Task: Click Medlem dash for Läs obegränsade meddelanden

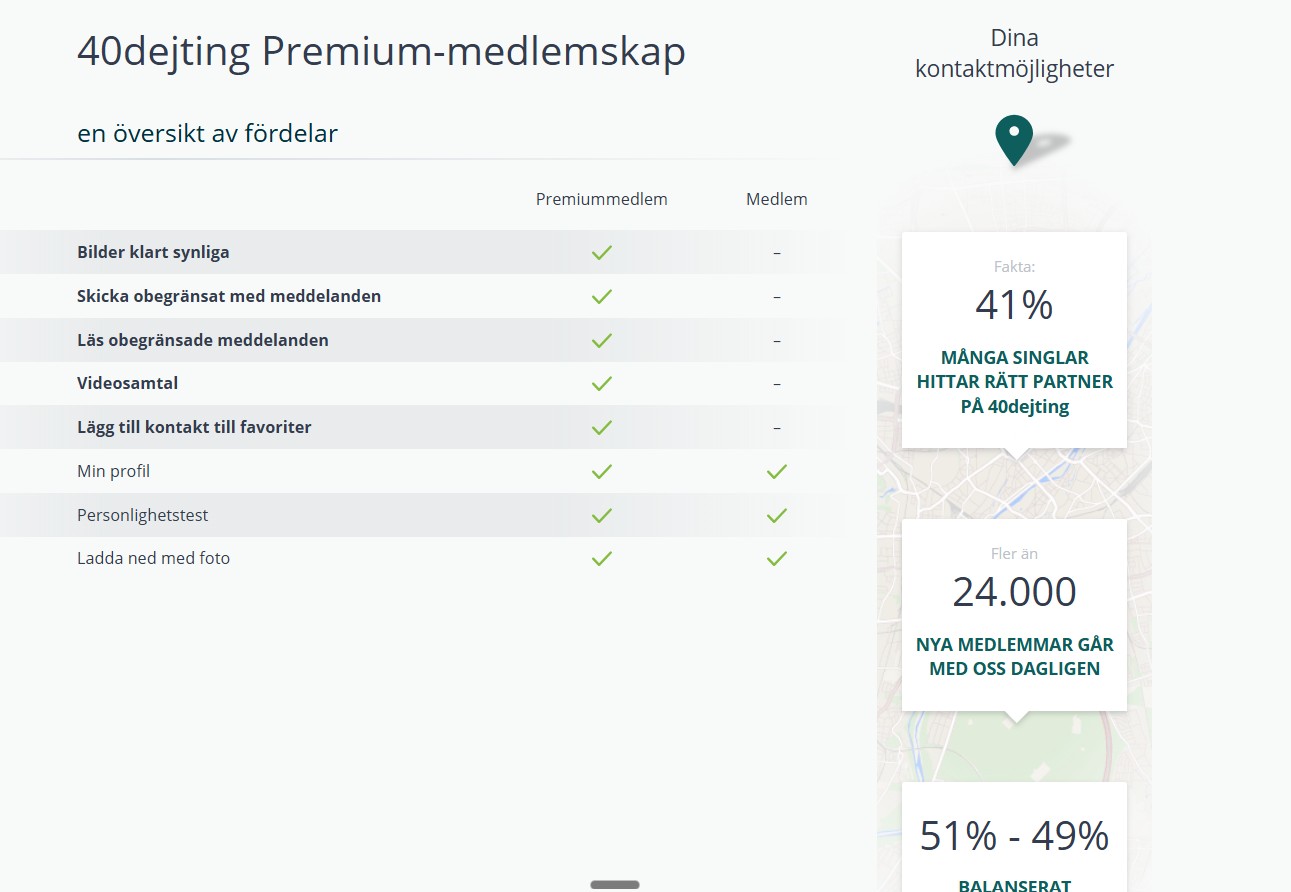Action: coord(777,340)
